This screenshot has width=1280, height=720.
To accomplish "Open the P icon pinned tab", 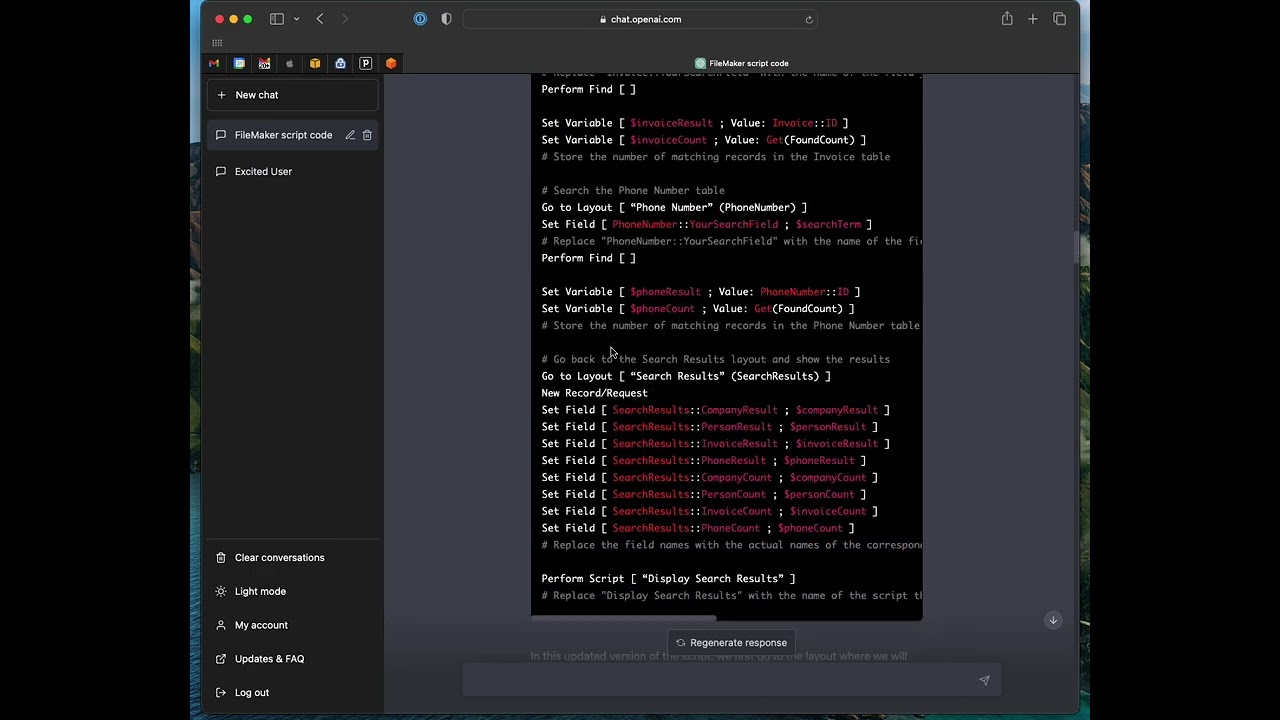I will [x=366, y=63].
